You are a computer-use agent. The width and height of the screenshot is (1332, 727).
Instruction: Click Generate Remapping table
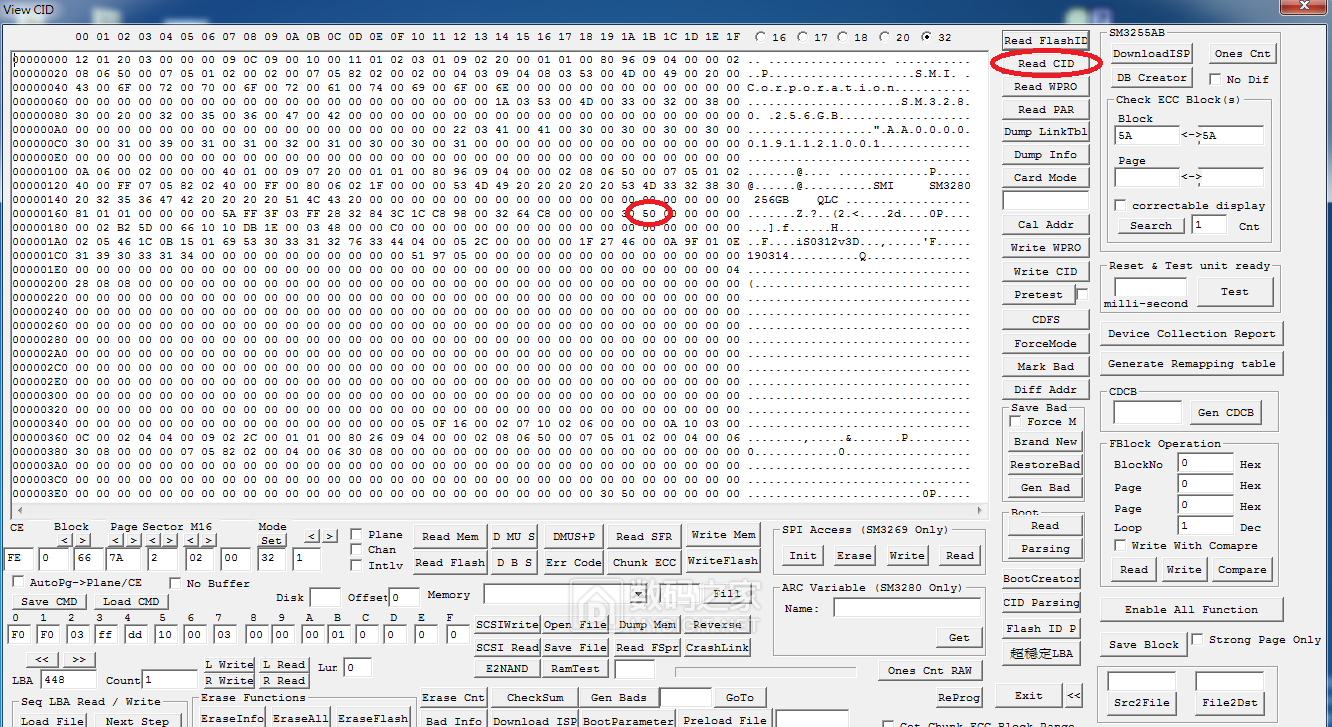pyautogui.click(x=1192, y=363)
